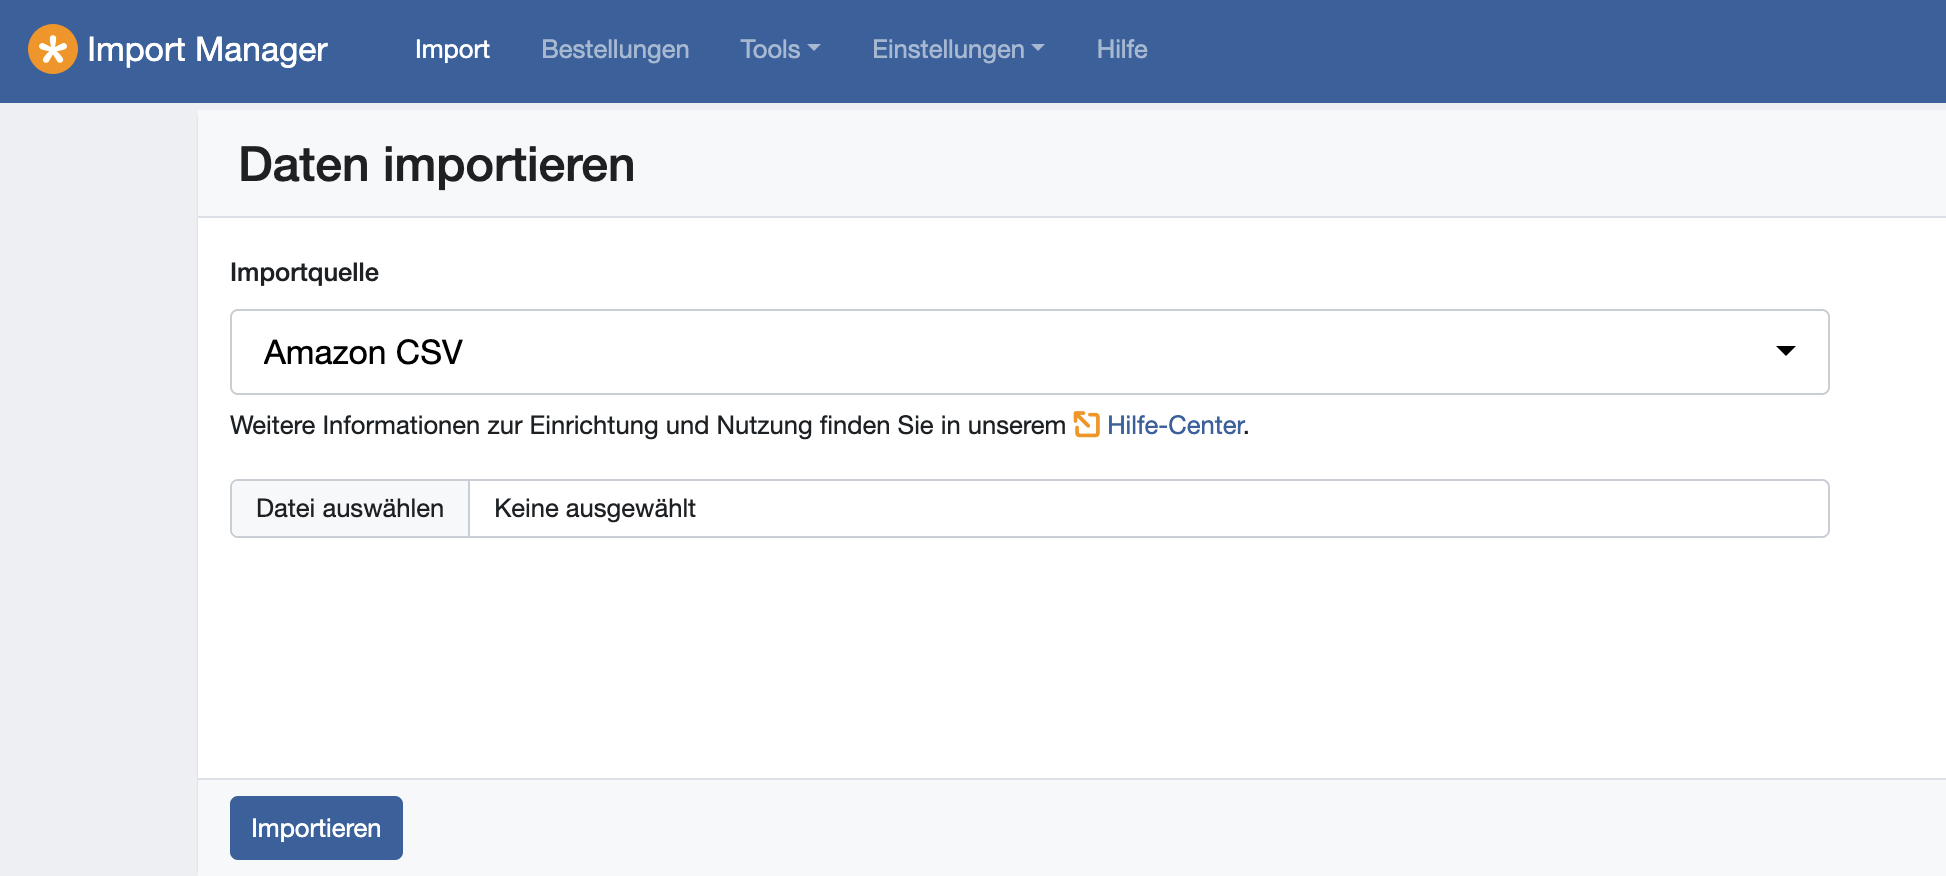Screen dimensions: 1946x876
Task: Follow the Hilfe-Center link
Action: (1175, 425)
